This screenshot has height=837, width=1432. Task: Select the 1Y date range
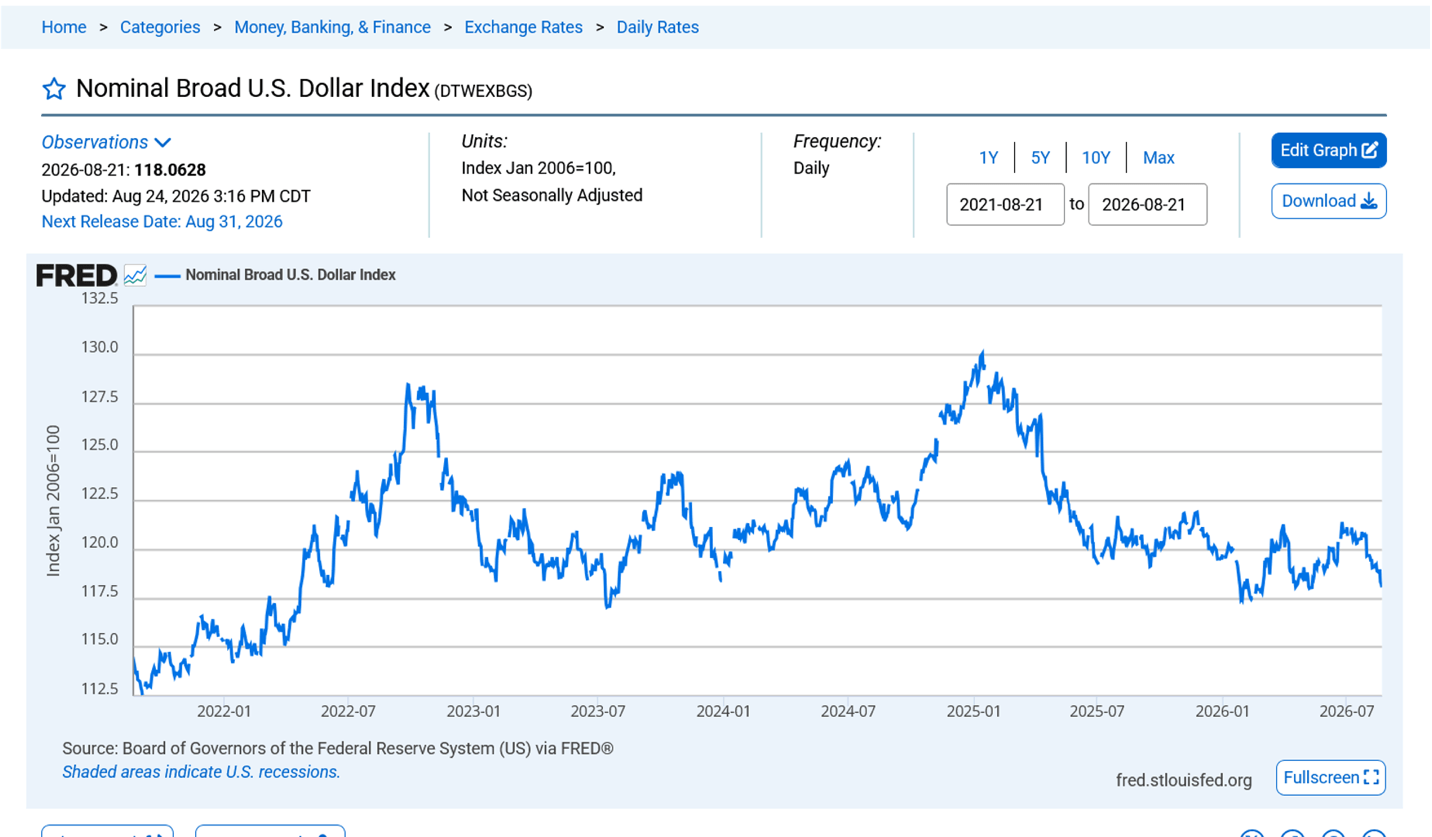(989, 157)
